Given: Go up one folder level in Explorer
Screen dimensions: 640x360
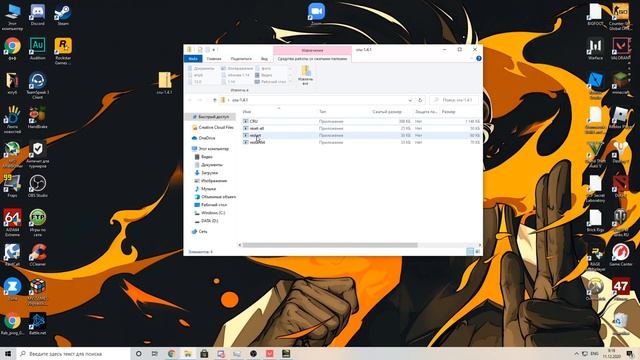Looking at the screenshot, I should pyautogui.click(x=215, y=100).
